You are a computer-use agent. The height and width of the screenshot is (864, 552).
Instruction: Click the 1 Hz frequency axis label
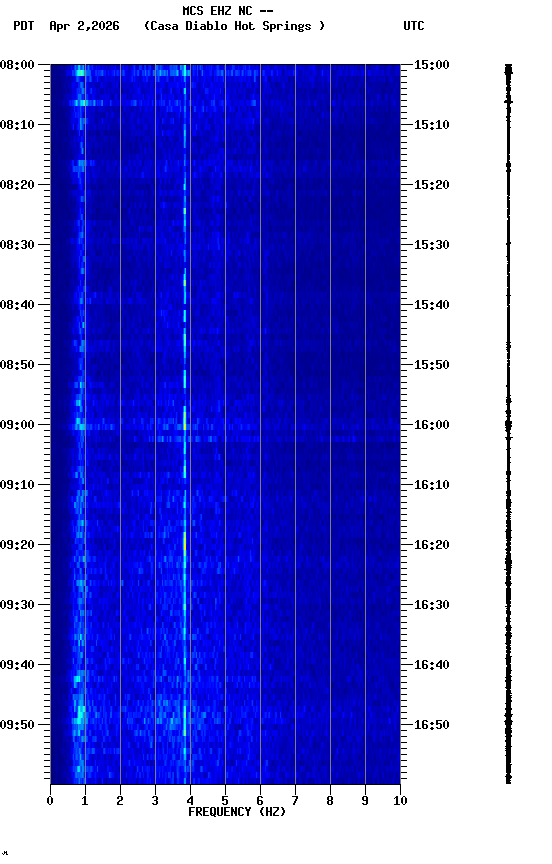pyautogui.click(x=85, y=801)
